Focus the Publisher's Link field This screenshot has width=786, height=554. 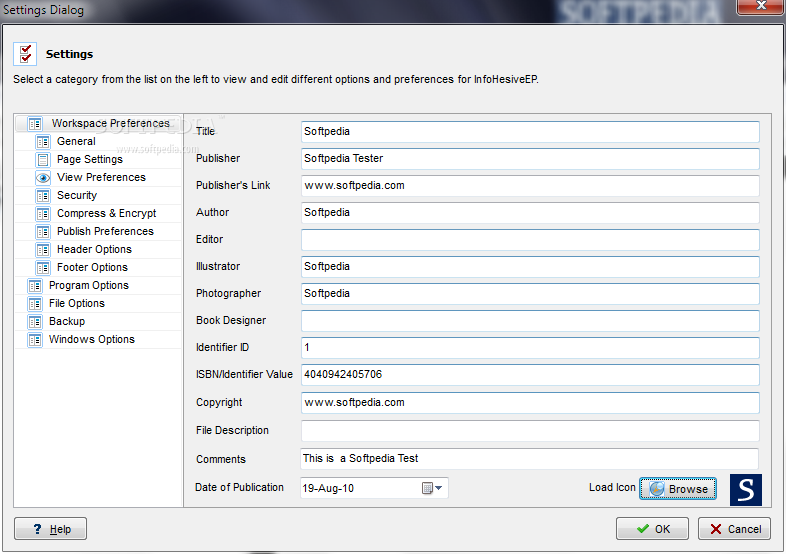pos(530,186)
